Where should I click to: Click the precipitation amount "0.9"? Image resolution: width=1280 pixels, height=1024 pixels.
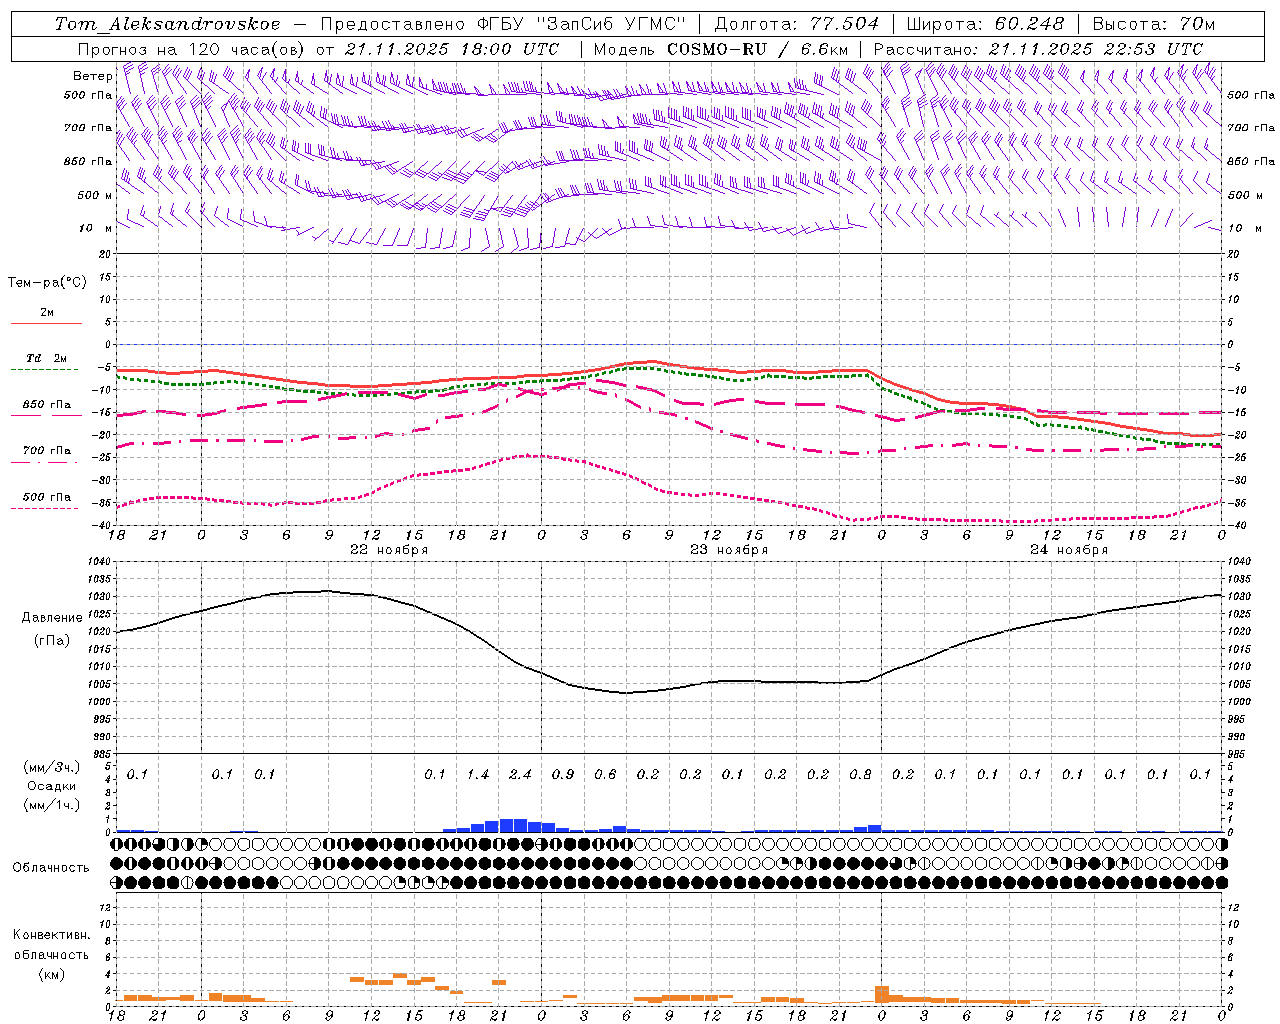563,774
